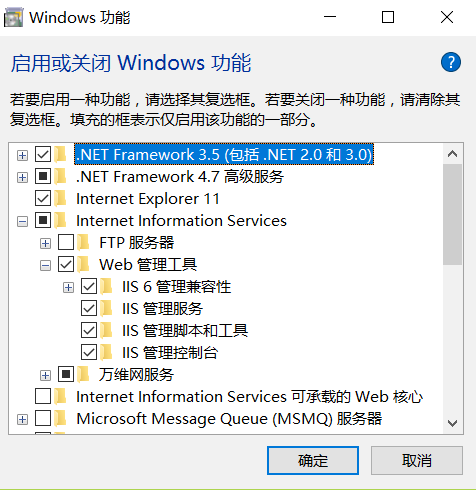
Task: Click the blue help question mark icon
Action: 451,62
